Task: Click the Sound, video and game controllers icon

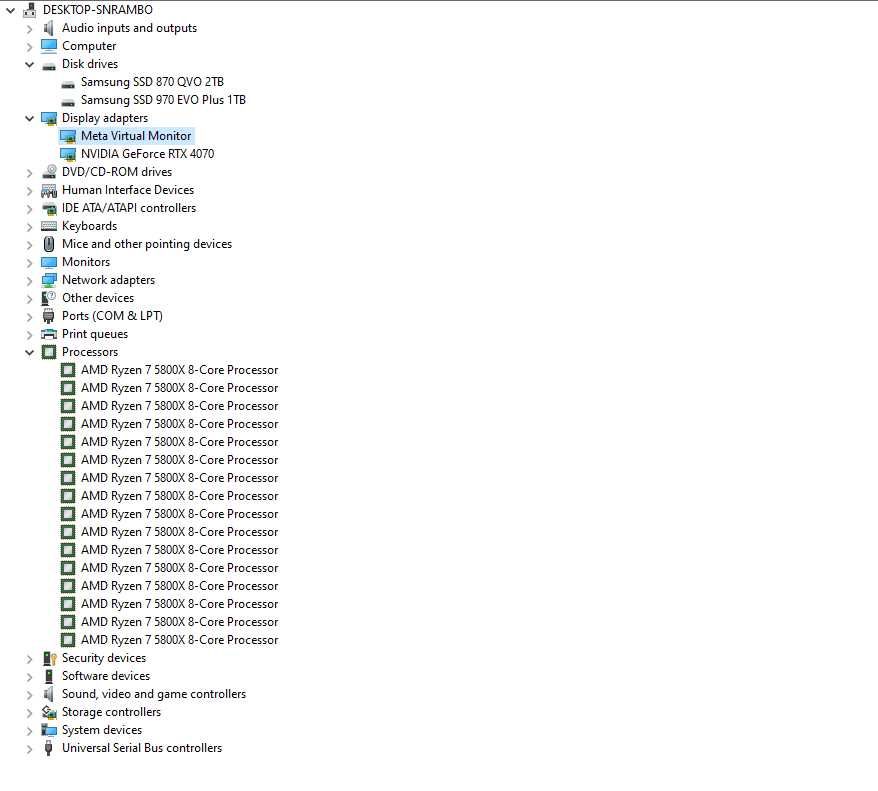Action: 49,694
